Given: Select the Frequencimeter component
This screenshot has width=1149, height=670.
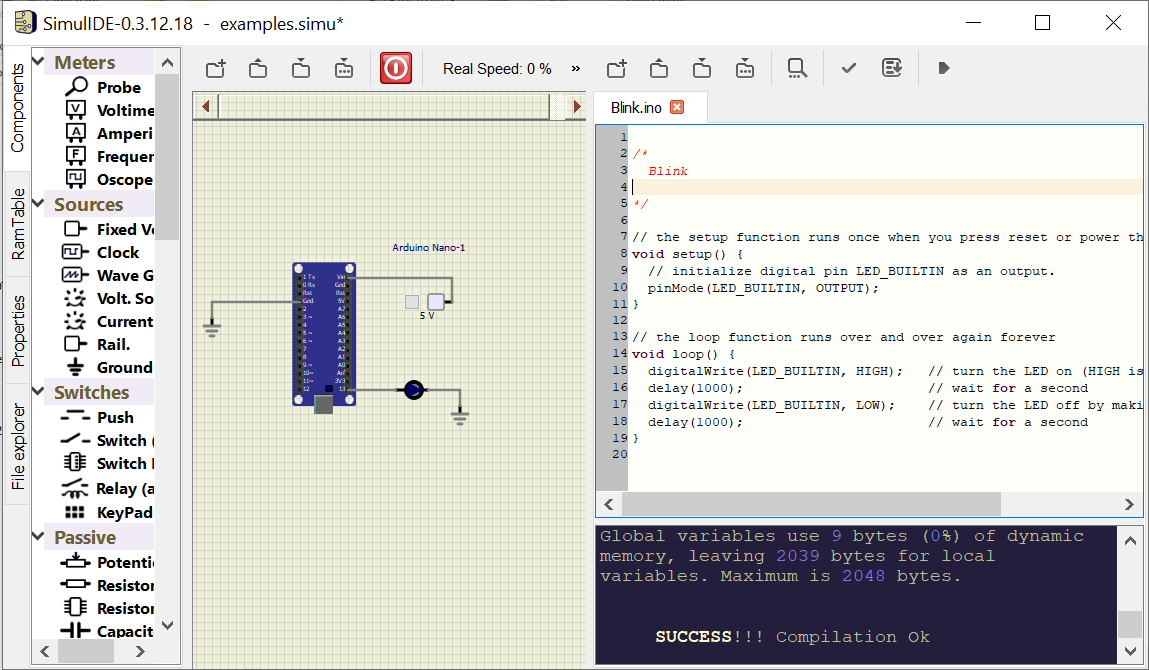Looking at the screenshot, I should point(108,156).
